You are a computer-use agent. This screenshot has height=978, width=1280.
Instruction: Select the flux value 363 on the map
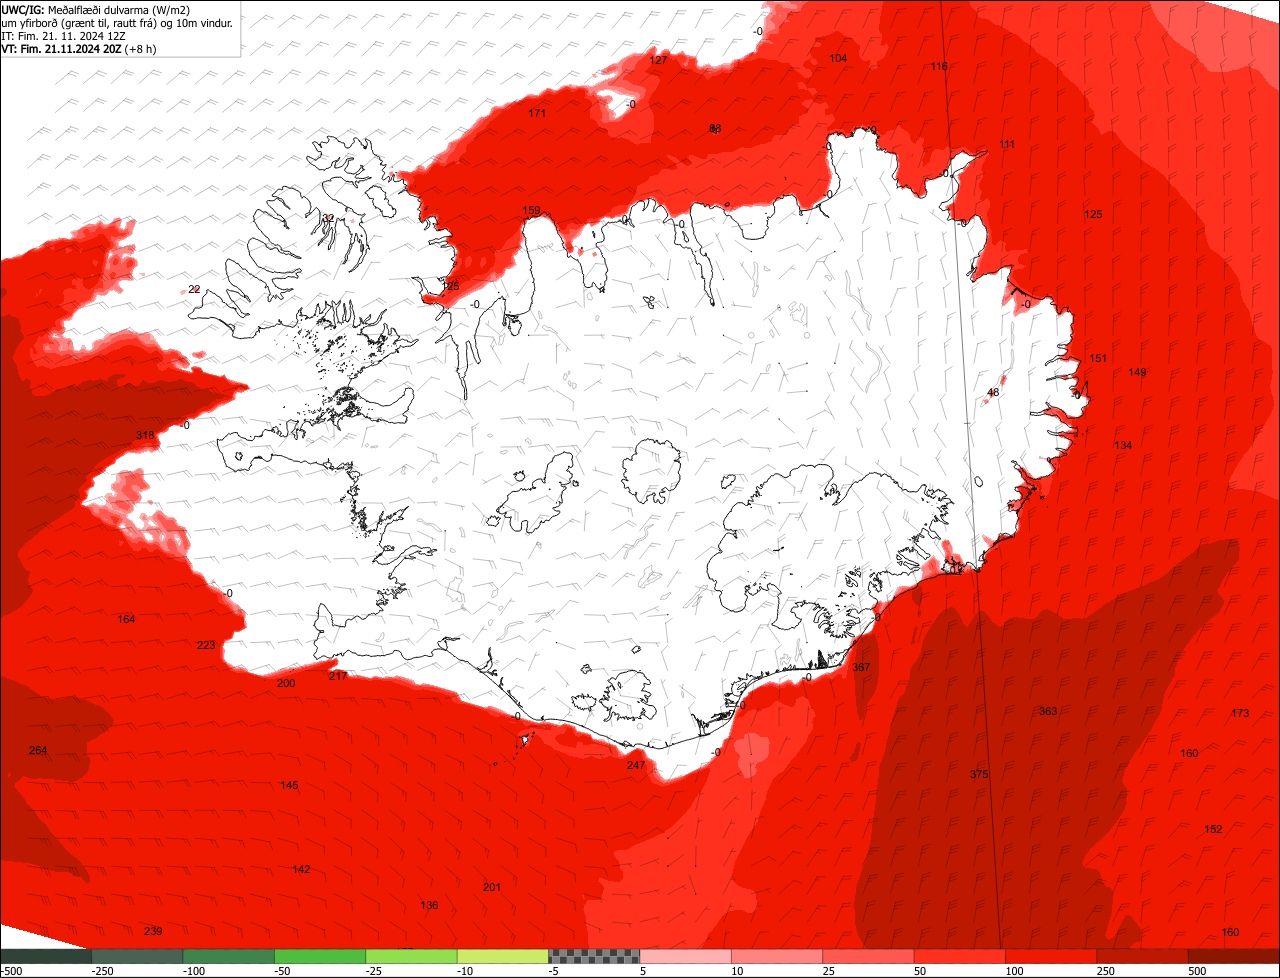coord(1048,711)
